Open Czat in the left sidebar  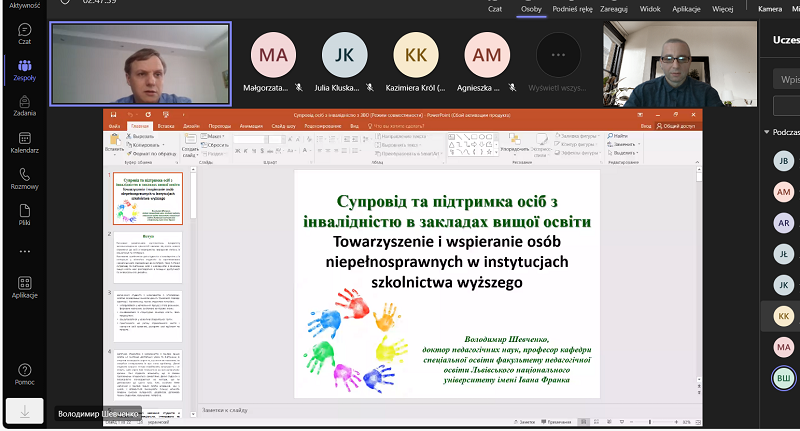pos(24,33)
